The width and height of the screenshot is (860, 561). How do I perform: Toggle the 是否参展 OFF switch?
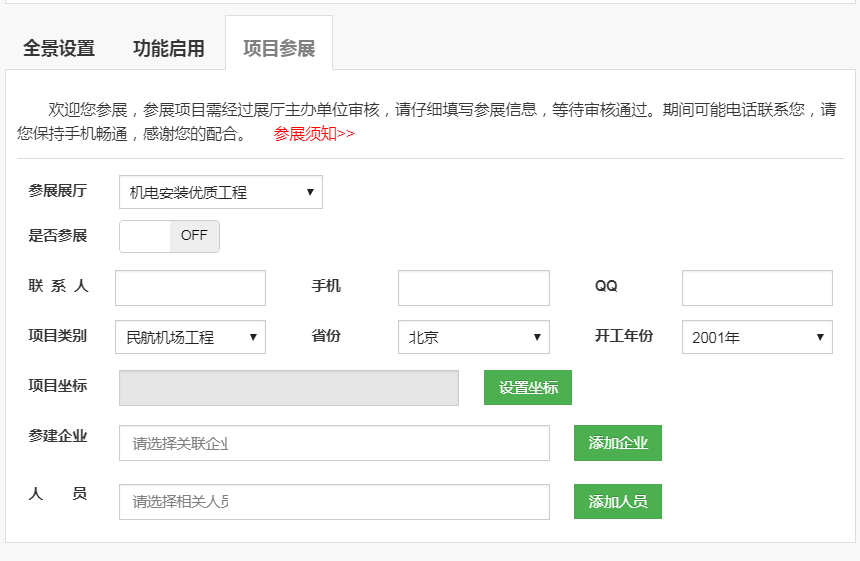[x=169, y=236]
